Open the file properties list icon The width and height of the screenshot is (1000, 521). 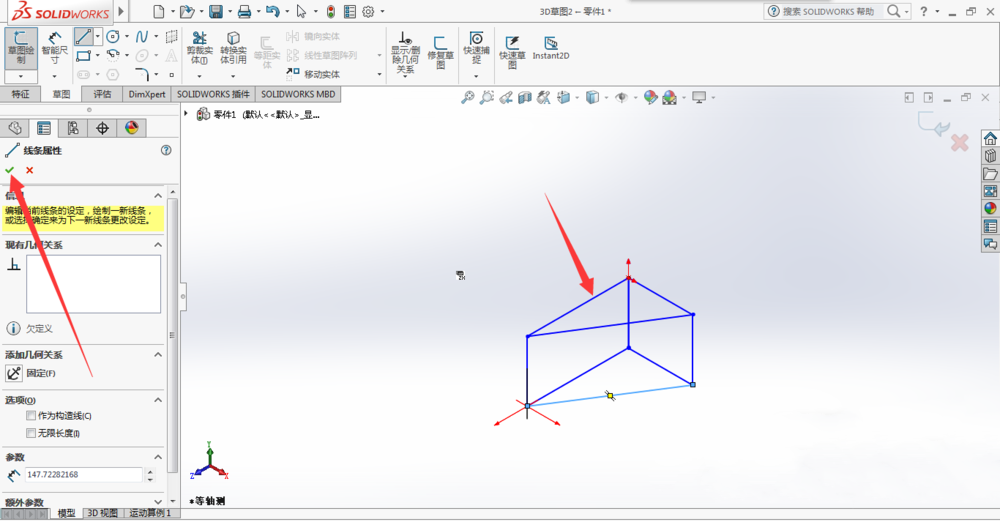(x=349, y=11)
